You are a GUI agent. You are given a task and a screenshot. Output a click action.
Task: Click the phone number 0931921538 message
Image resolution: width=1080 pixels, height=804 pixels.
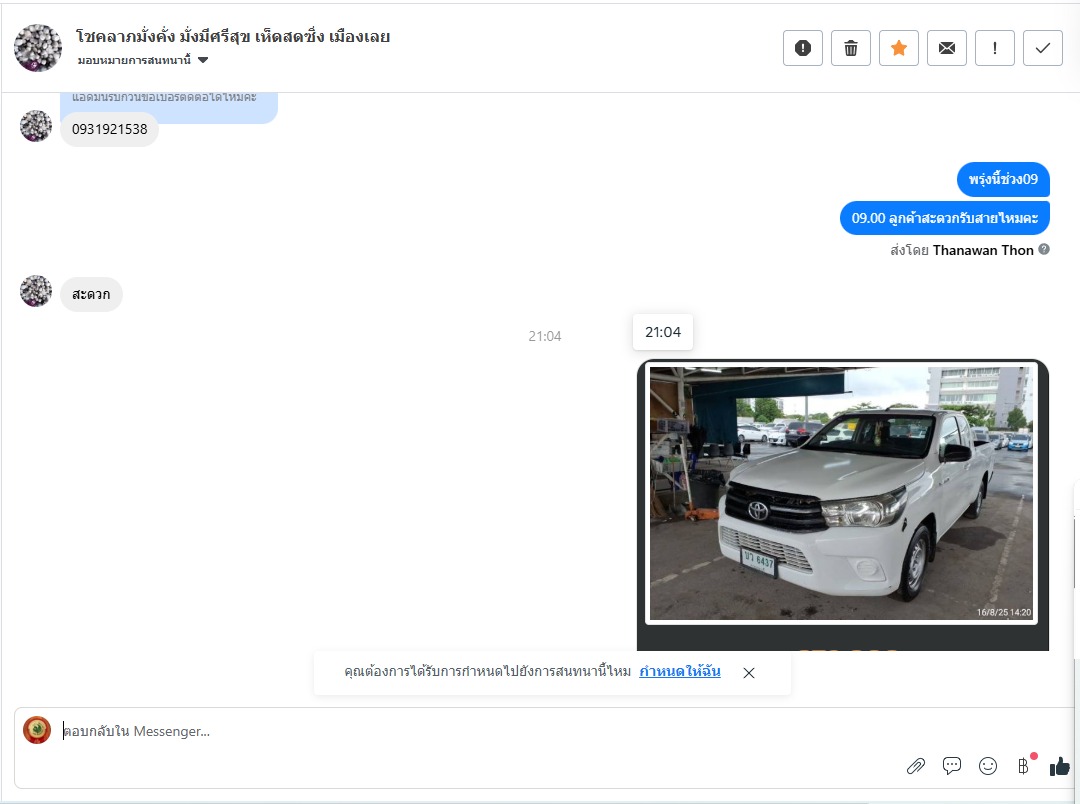click(110, 129)
